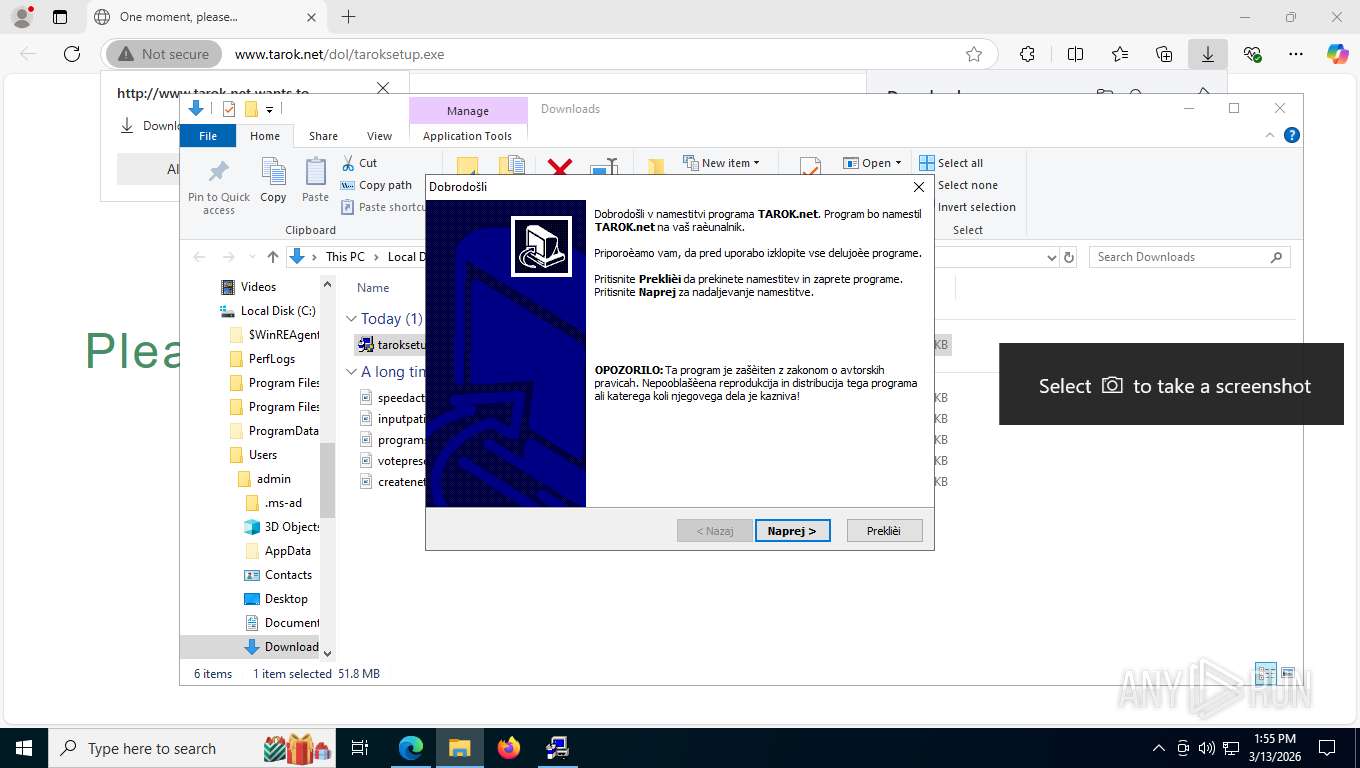Open a new browser tab
This screenshot has height=768, width=1360.
(348, 17)
